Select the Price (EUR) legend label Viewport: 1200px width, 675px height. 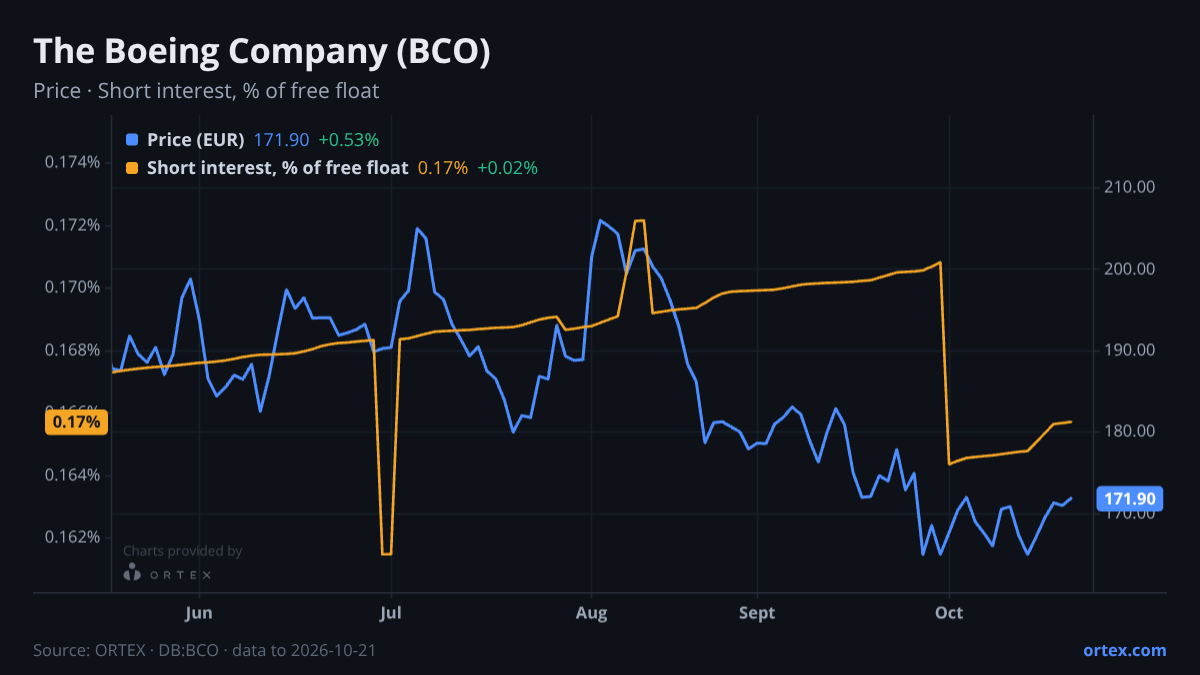point(195,140)
